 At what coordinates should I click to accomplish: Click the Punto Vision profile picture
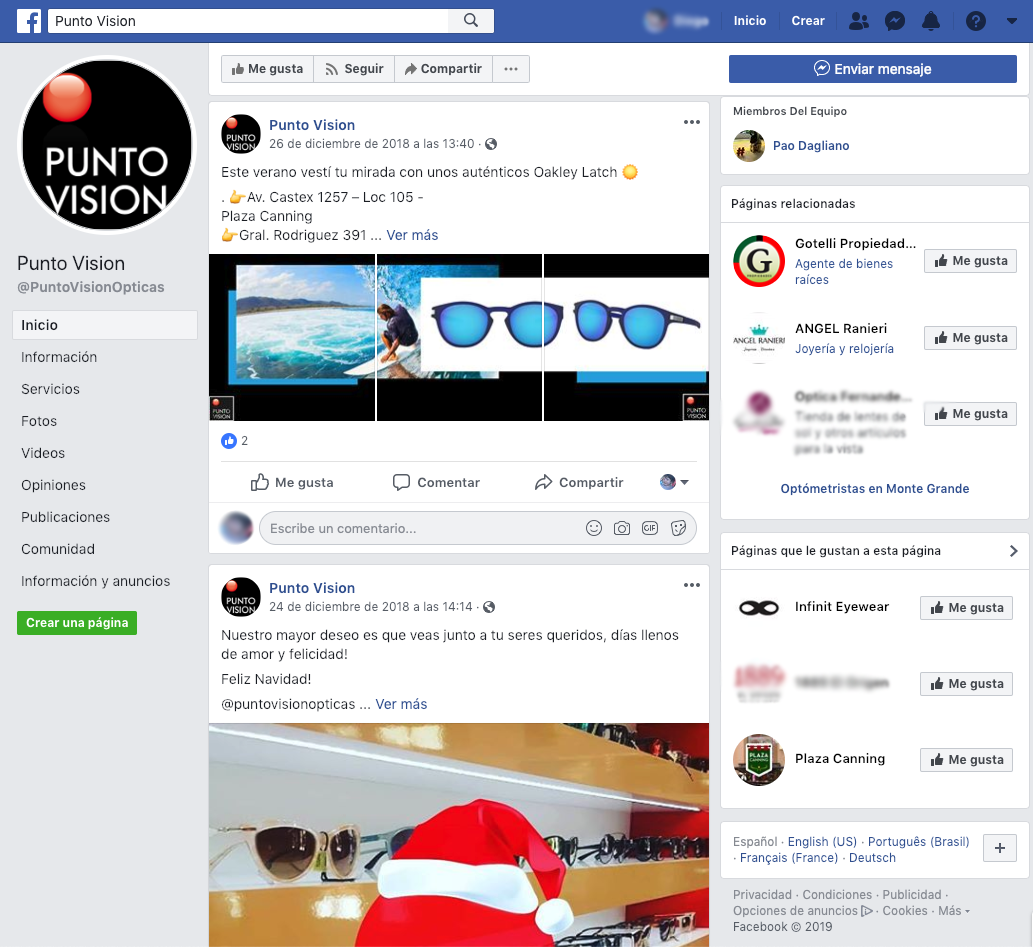click(x=107, y=145)
